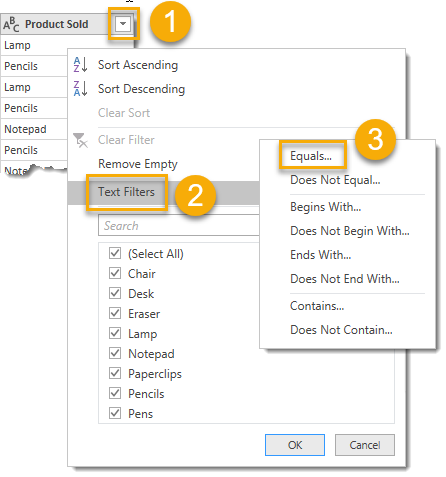The width and height of the screenshot is (446, 477).
Task: Click the Cancel button
Action: (x=365, y=445)
